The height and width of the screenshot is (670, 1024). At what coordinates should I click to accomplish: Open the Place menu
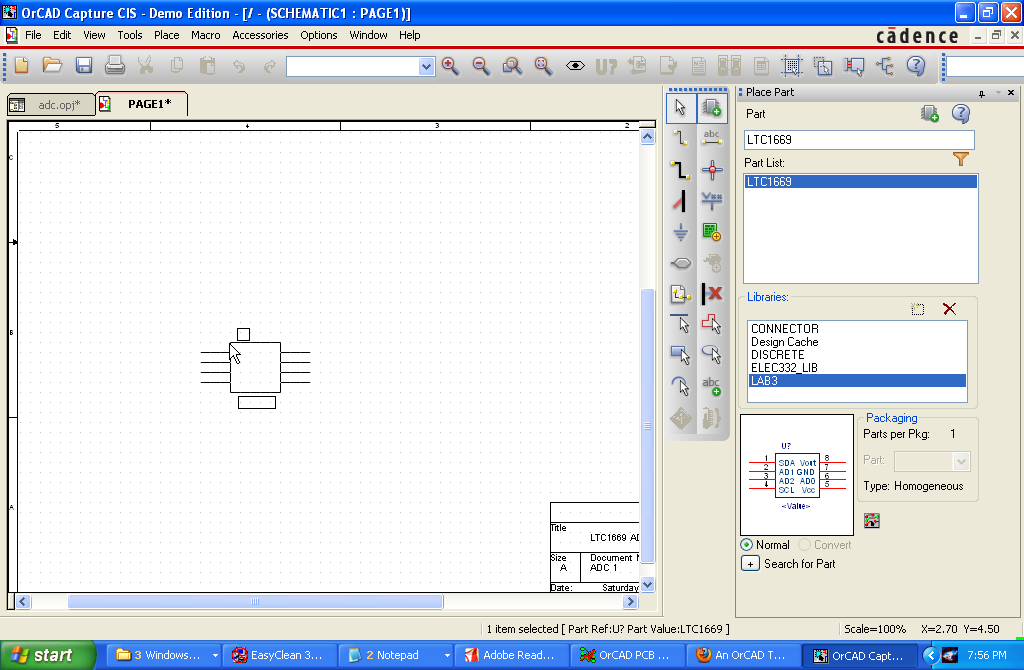(x=167, y=35)
